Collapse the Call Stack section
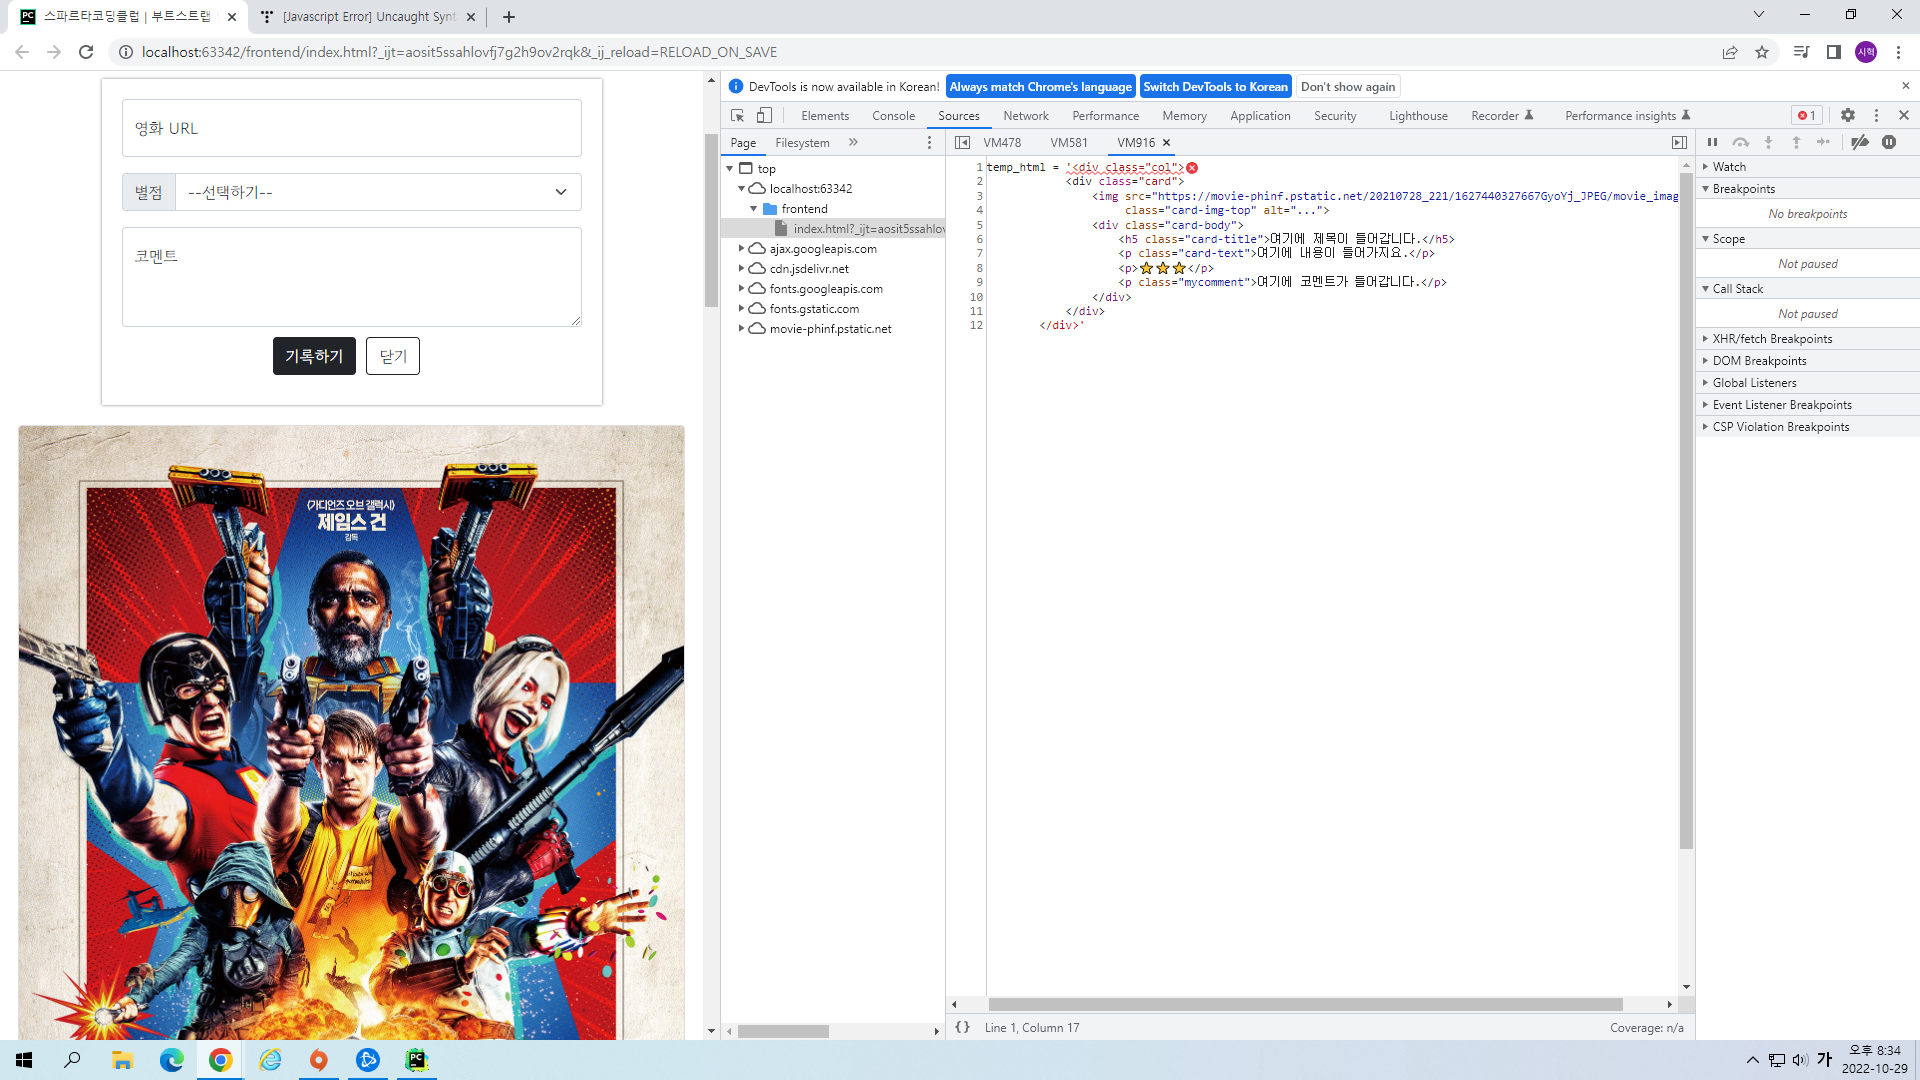Screen dimensions: 1920x1080 [1808, 289]
